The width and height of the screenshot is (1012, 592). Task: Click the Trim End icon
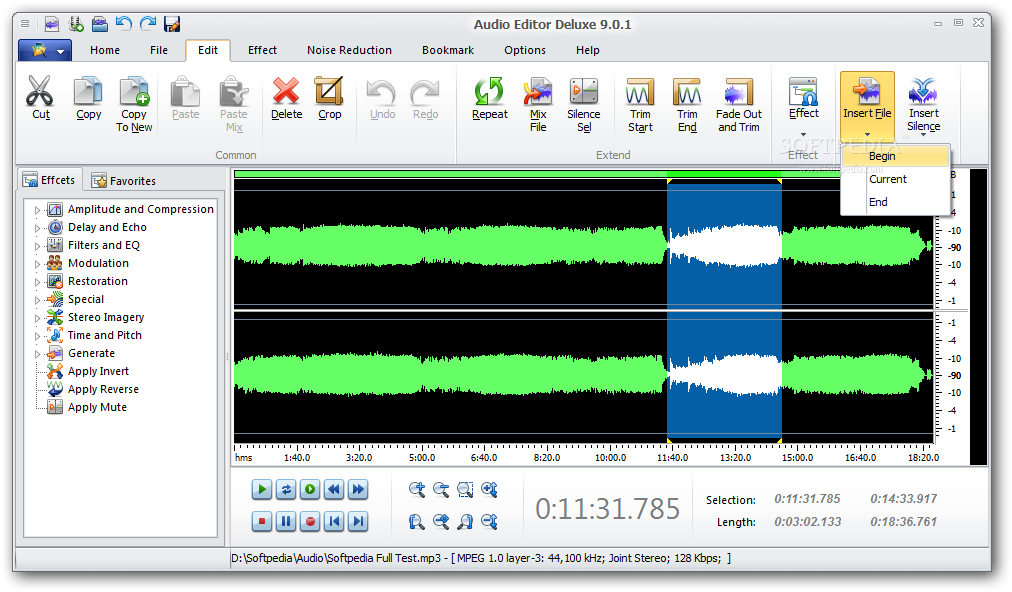click(x=687, y=91)
